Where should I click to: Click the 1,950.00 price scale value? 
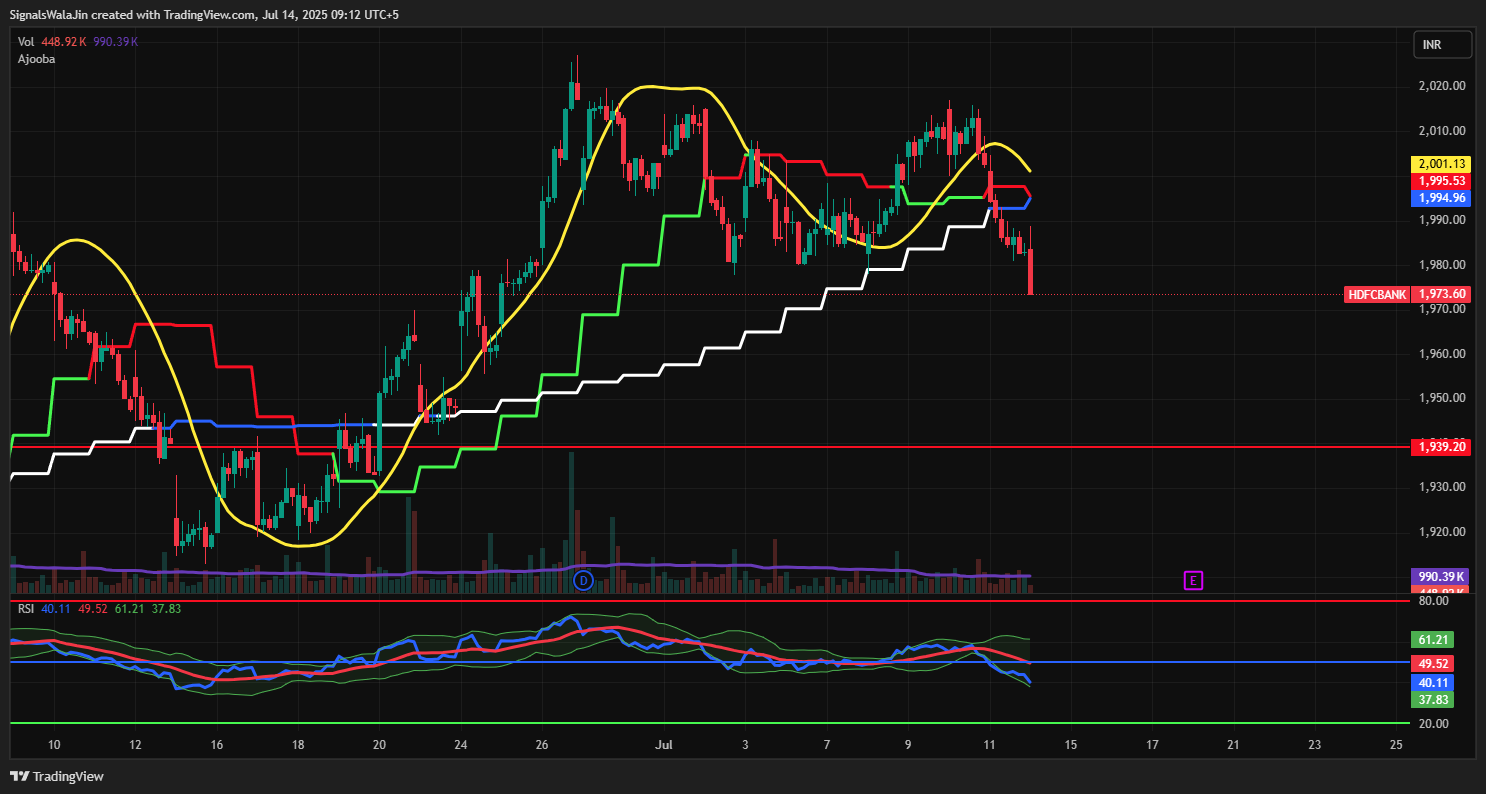[1442, 398]
